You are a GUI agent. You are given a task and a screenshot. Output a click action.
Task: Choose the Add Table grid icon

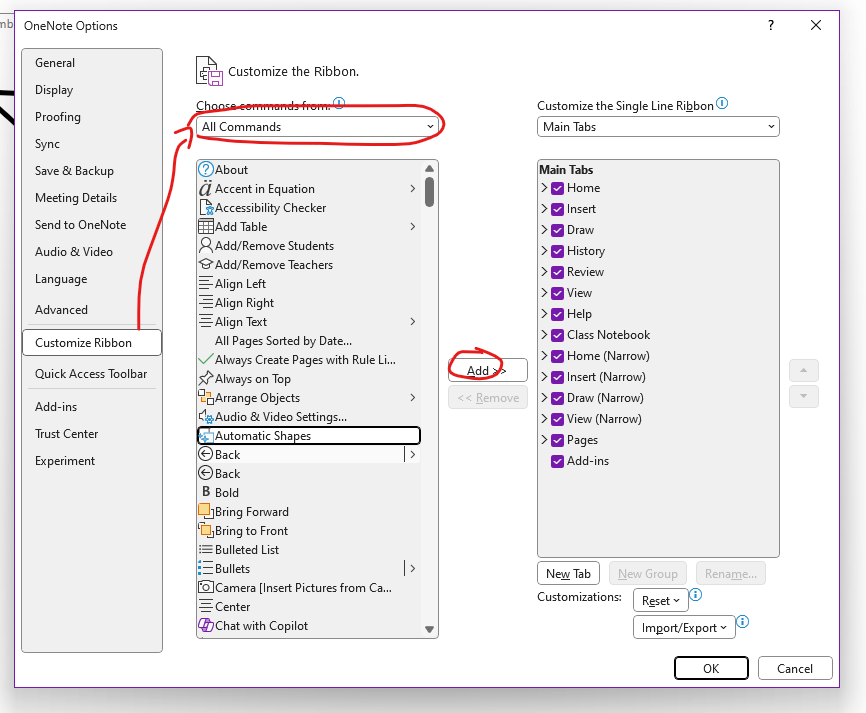tap(205, 226)
